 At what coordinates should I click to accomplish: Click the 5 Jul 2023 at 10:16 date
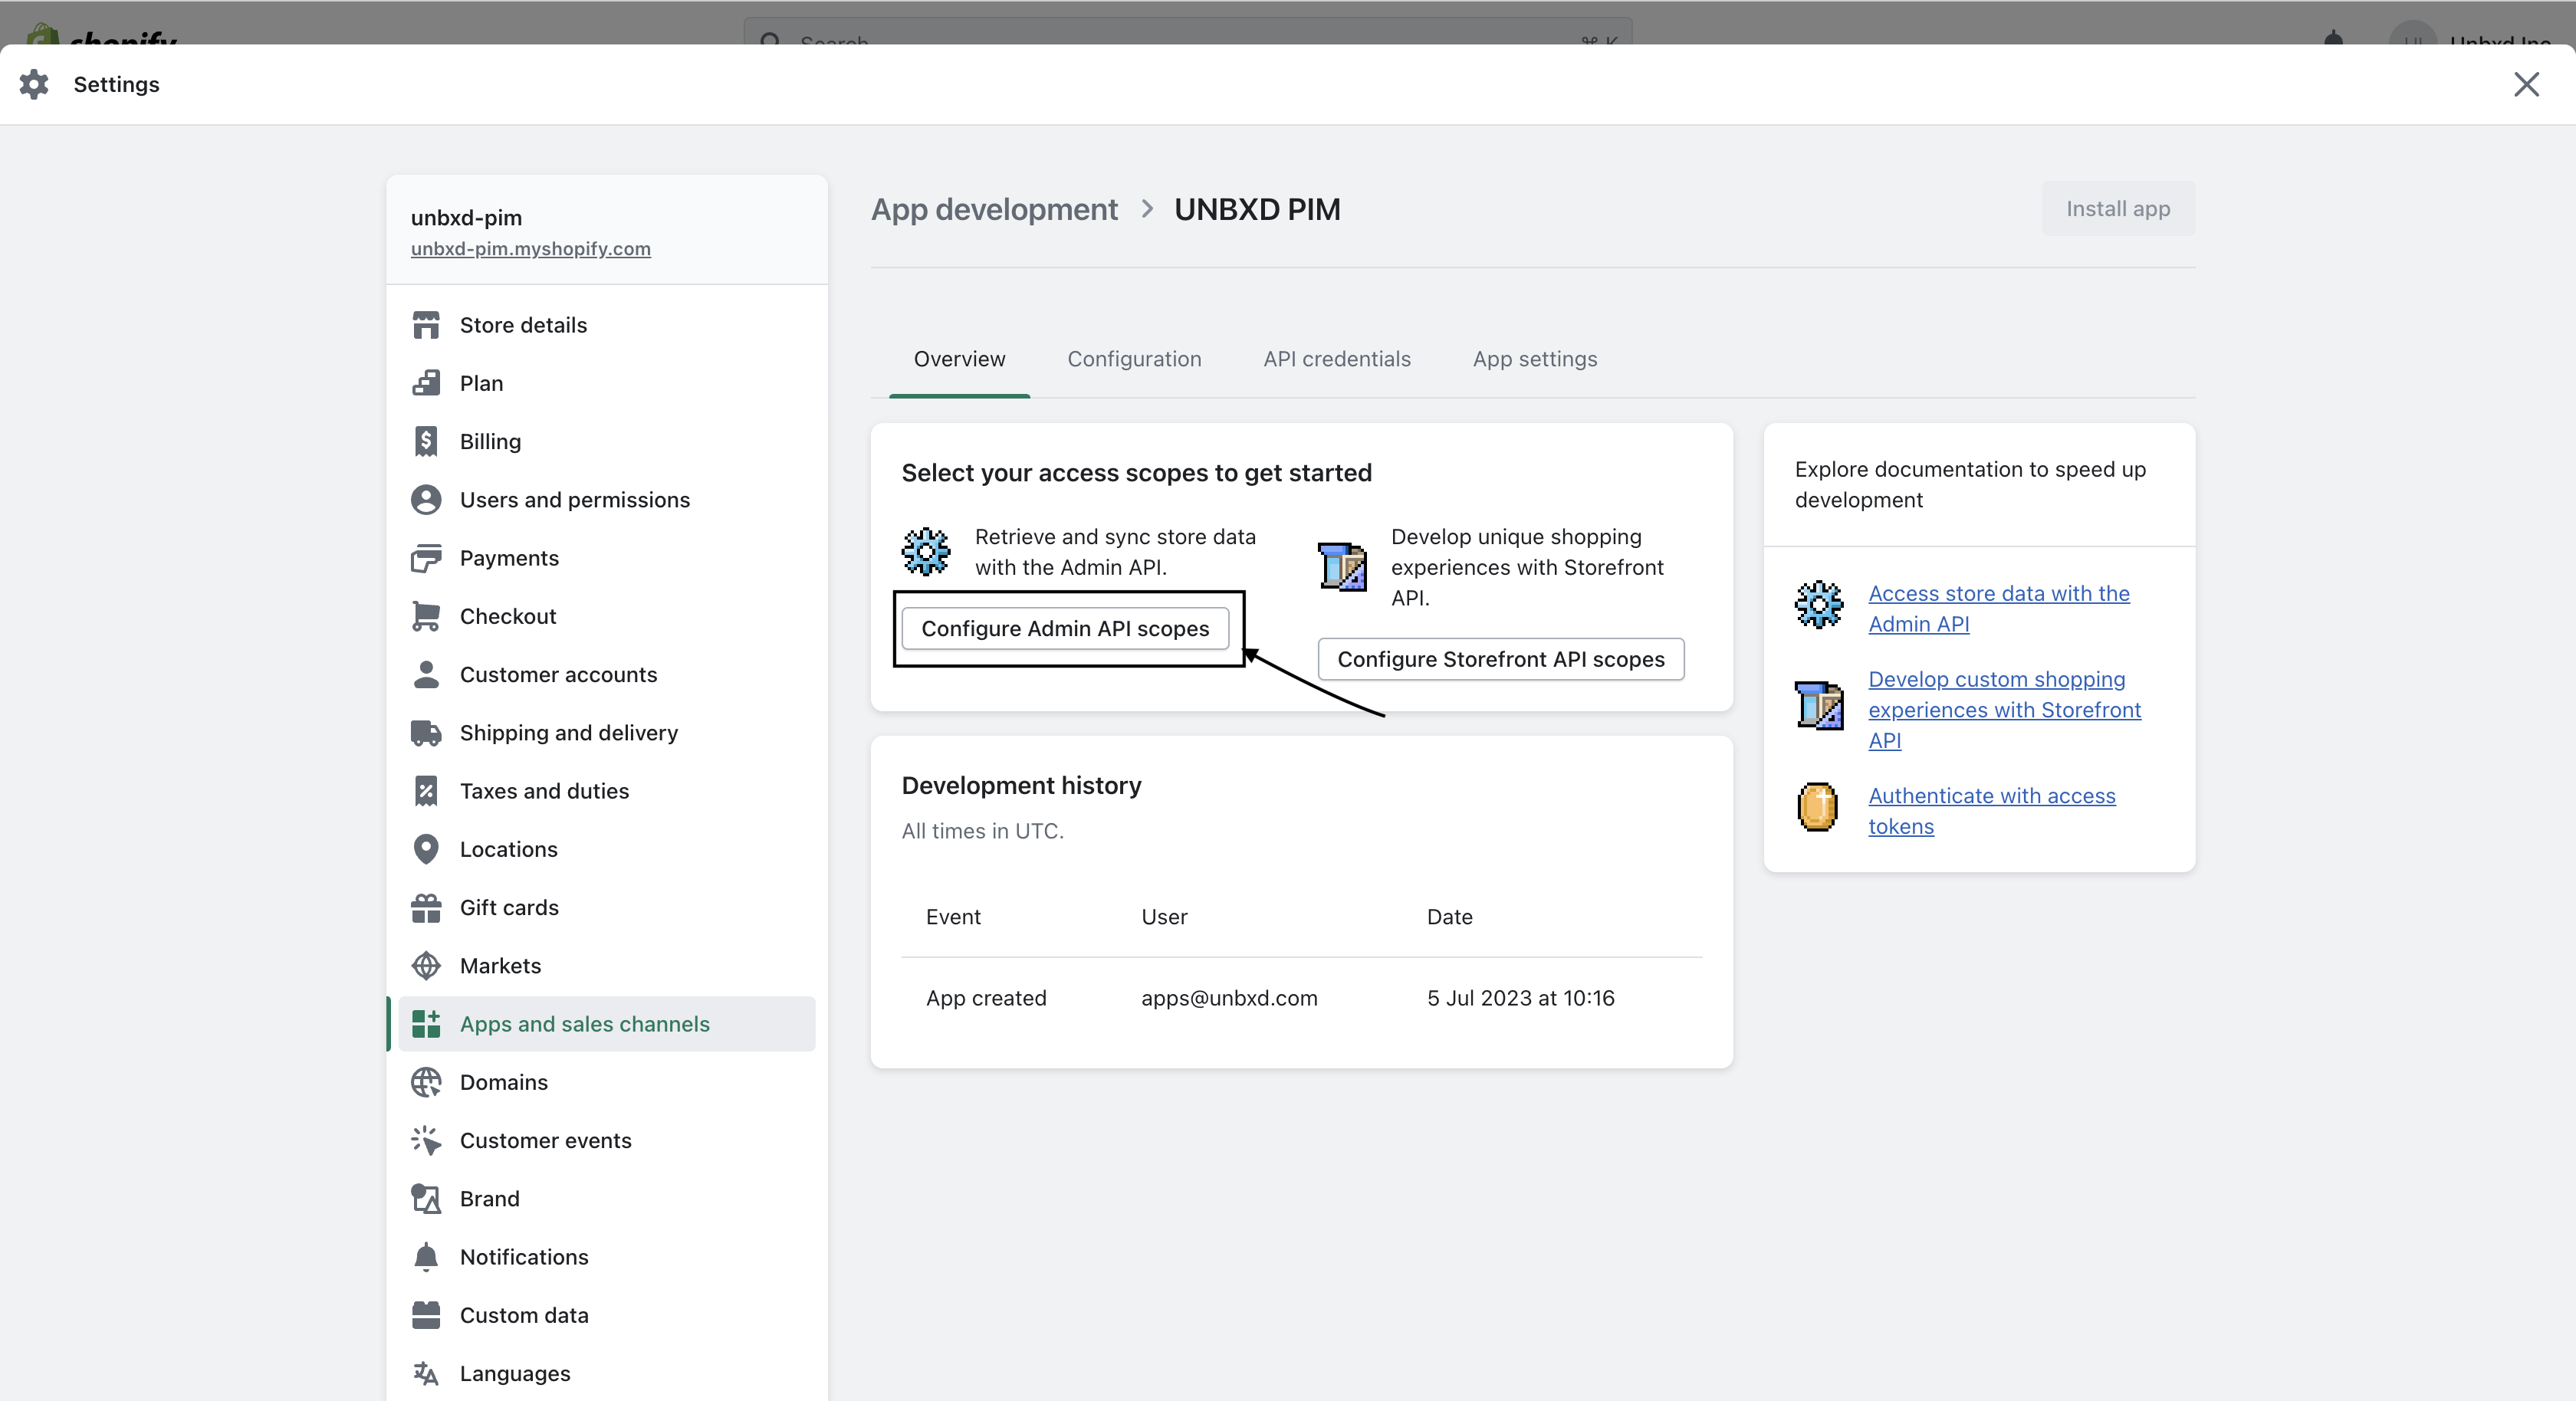[1520, 998]
